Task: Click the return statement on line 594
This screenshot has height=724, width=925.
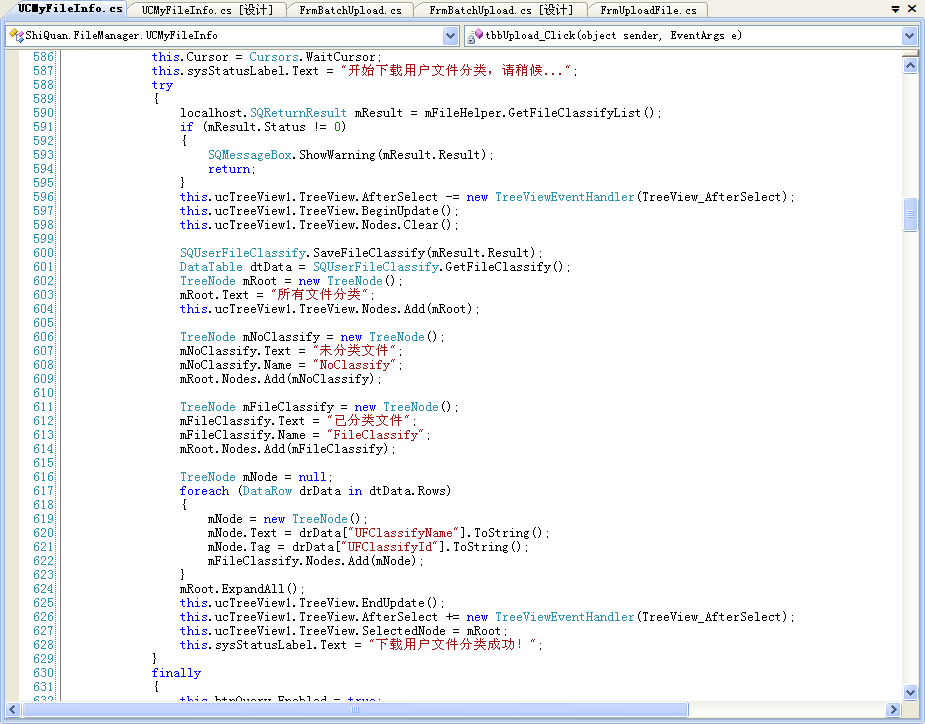Action: [231, 169]
